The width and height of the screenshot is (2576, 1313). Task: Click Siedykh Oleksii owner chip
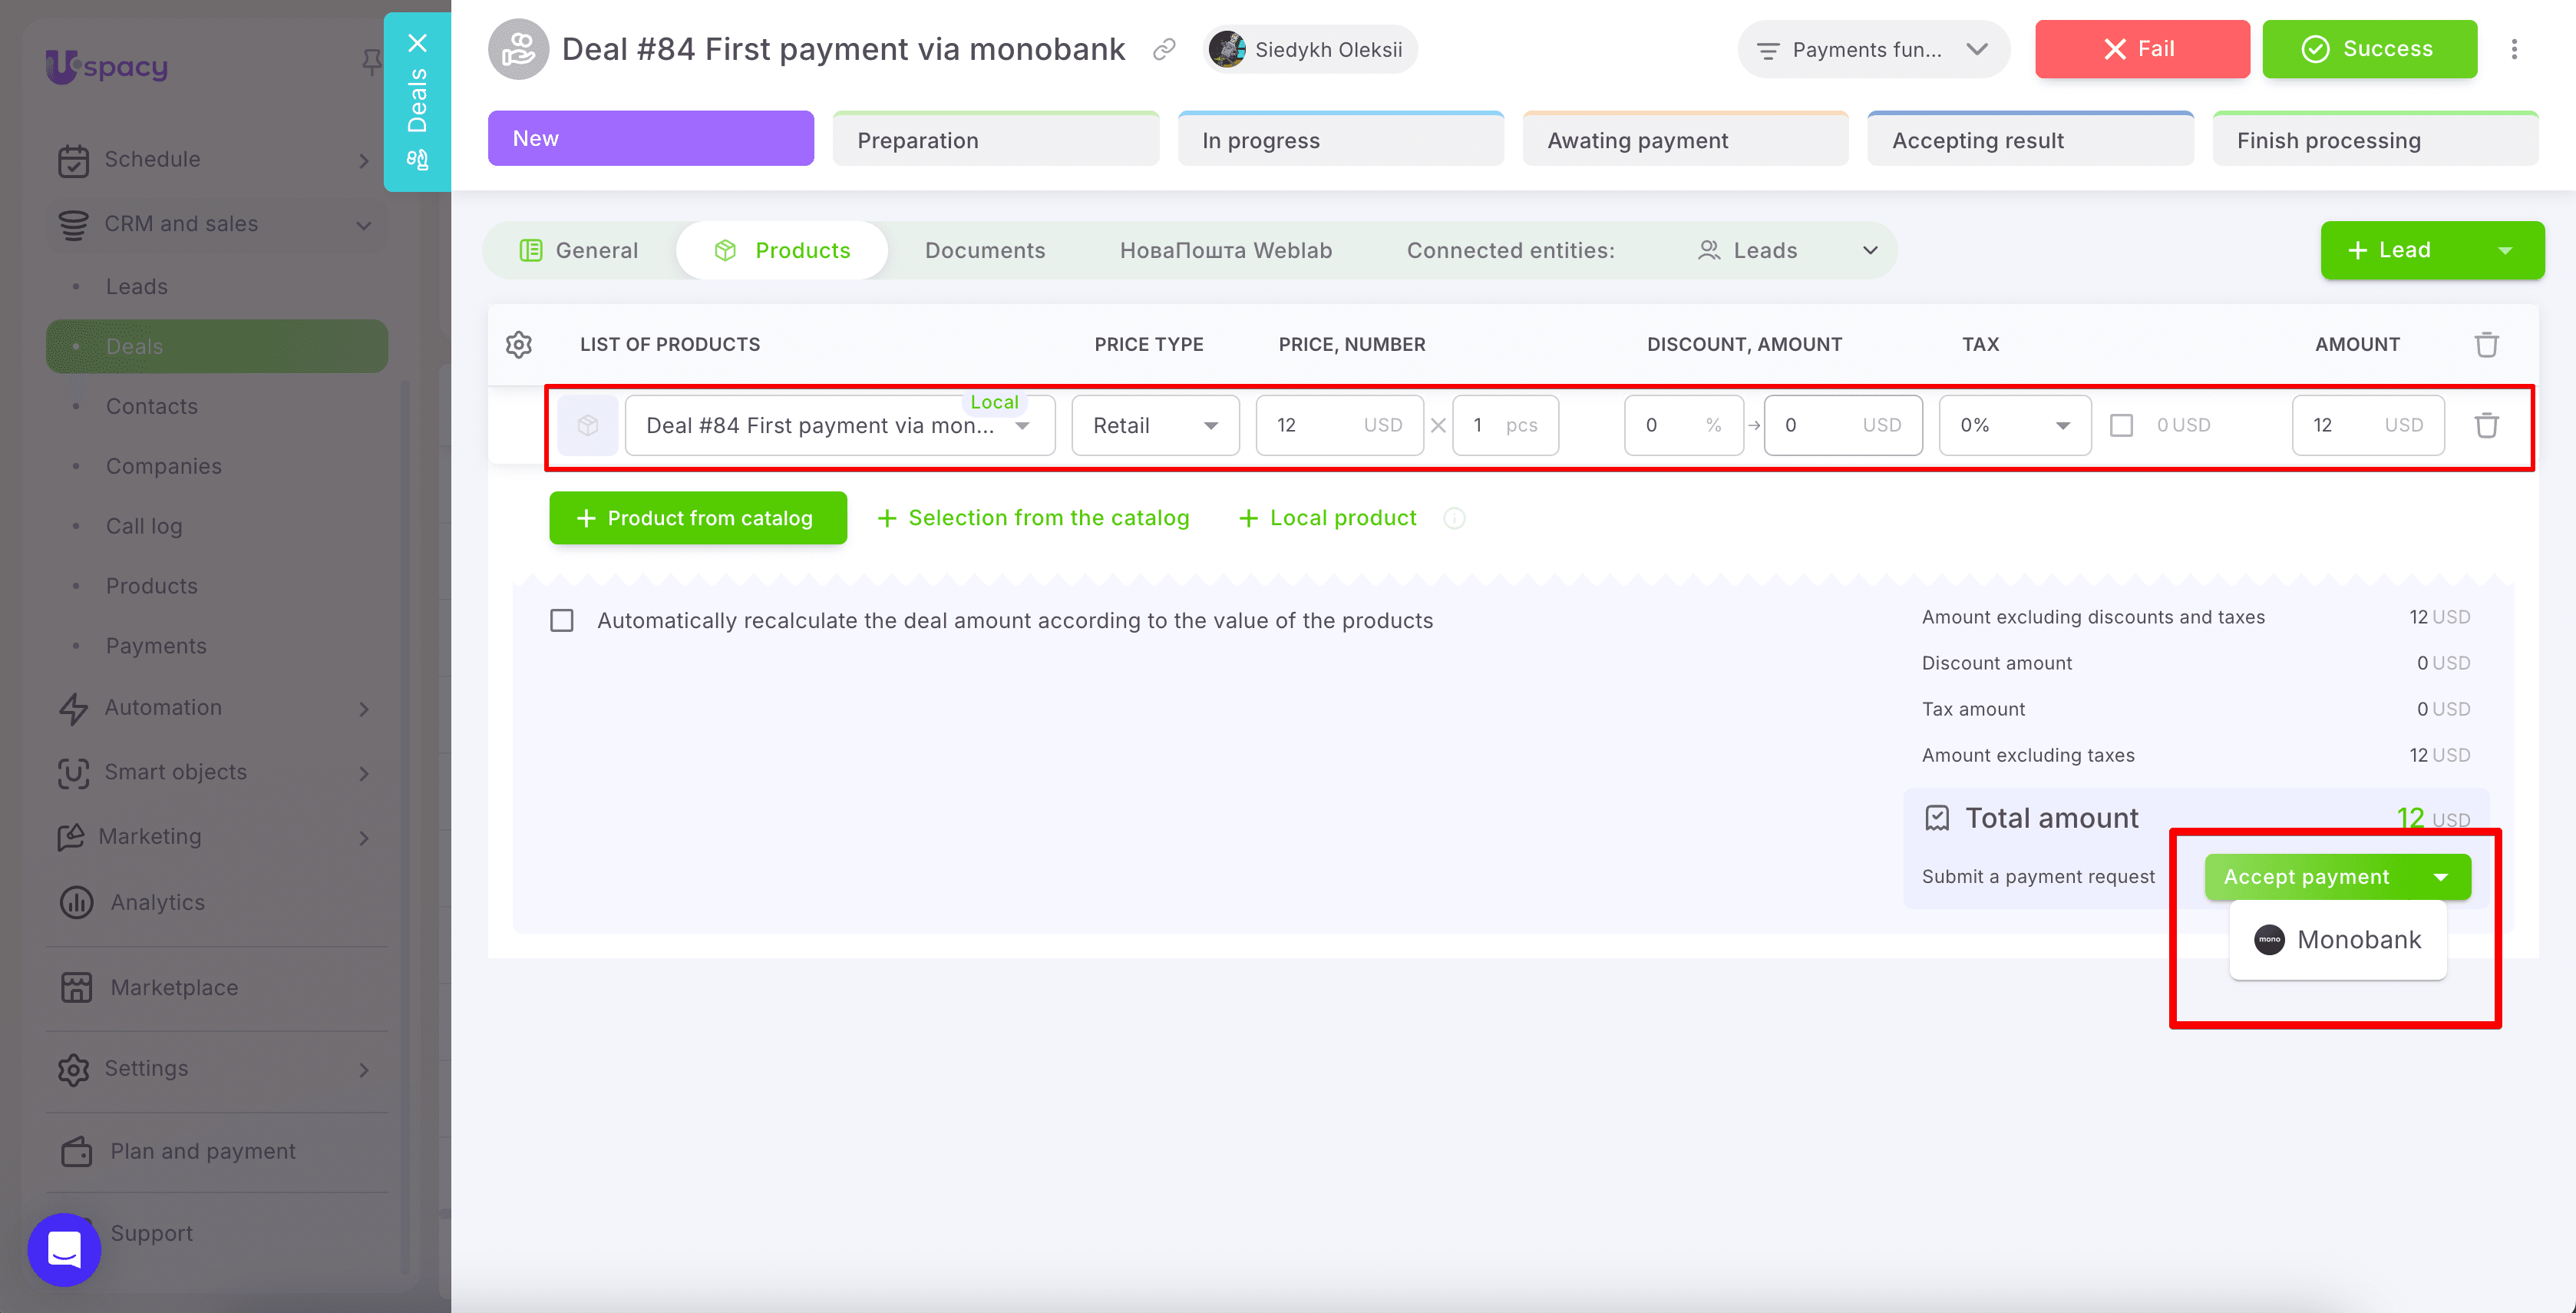pyautogui.click(x=1310, y=49)
